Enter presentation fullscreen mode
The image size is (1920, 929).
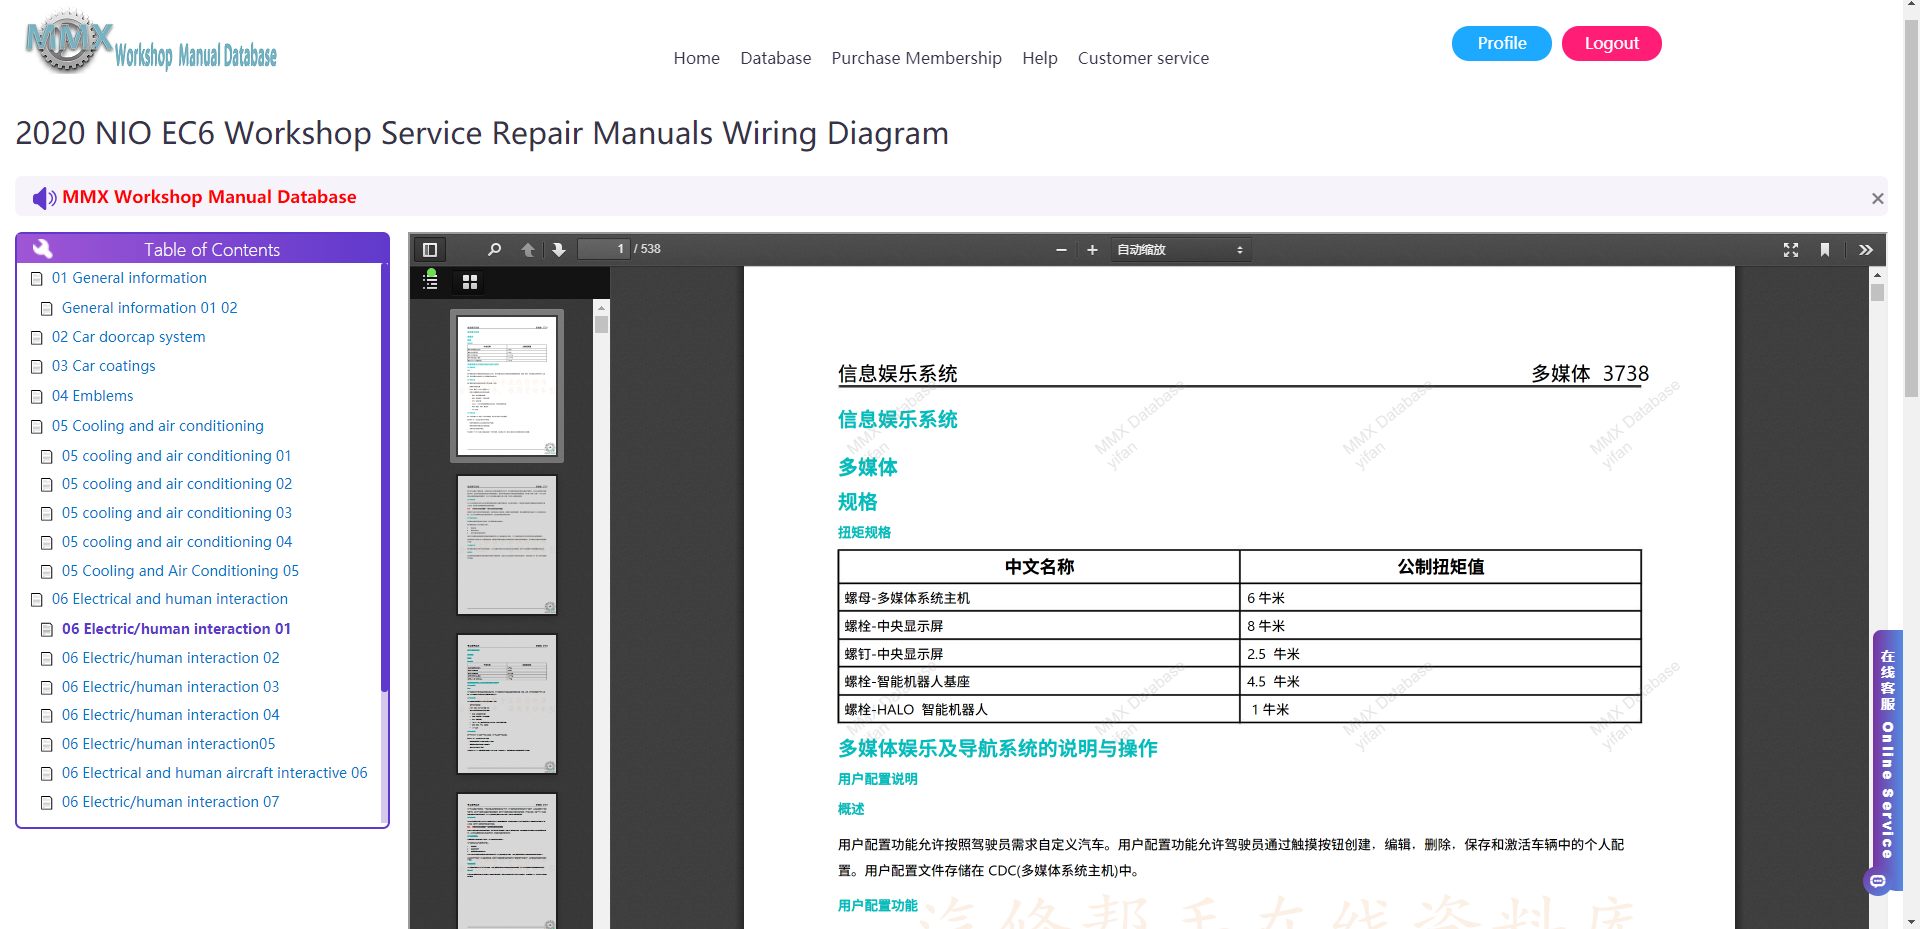pyautogui.click(x=1791, y=250)
